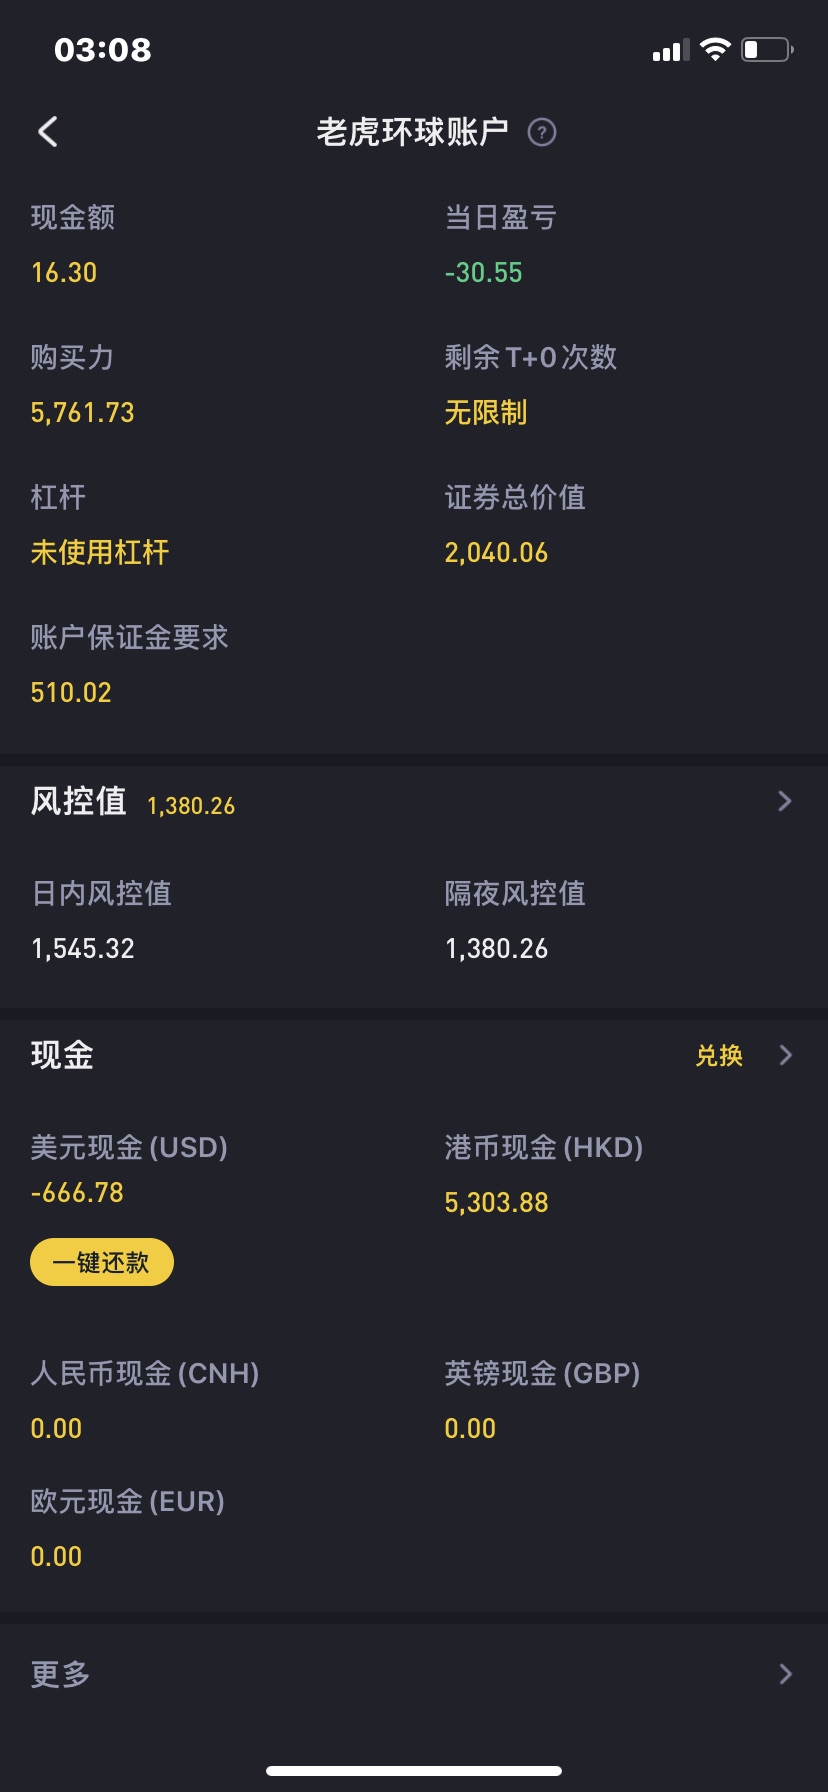Tap the home indicator bar
The width and height of the screenshot is (828, 1792).
pyautogui.click(x=414, y=1770)
